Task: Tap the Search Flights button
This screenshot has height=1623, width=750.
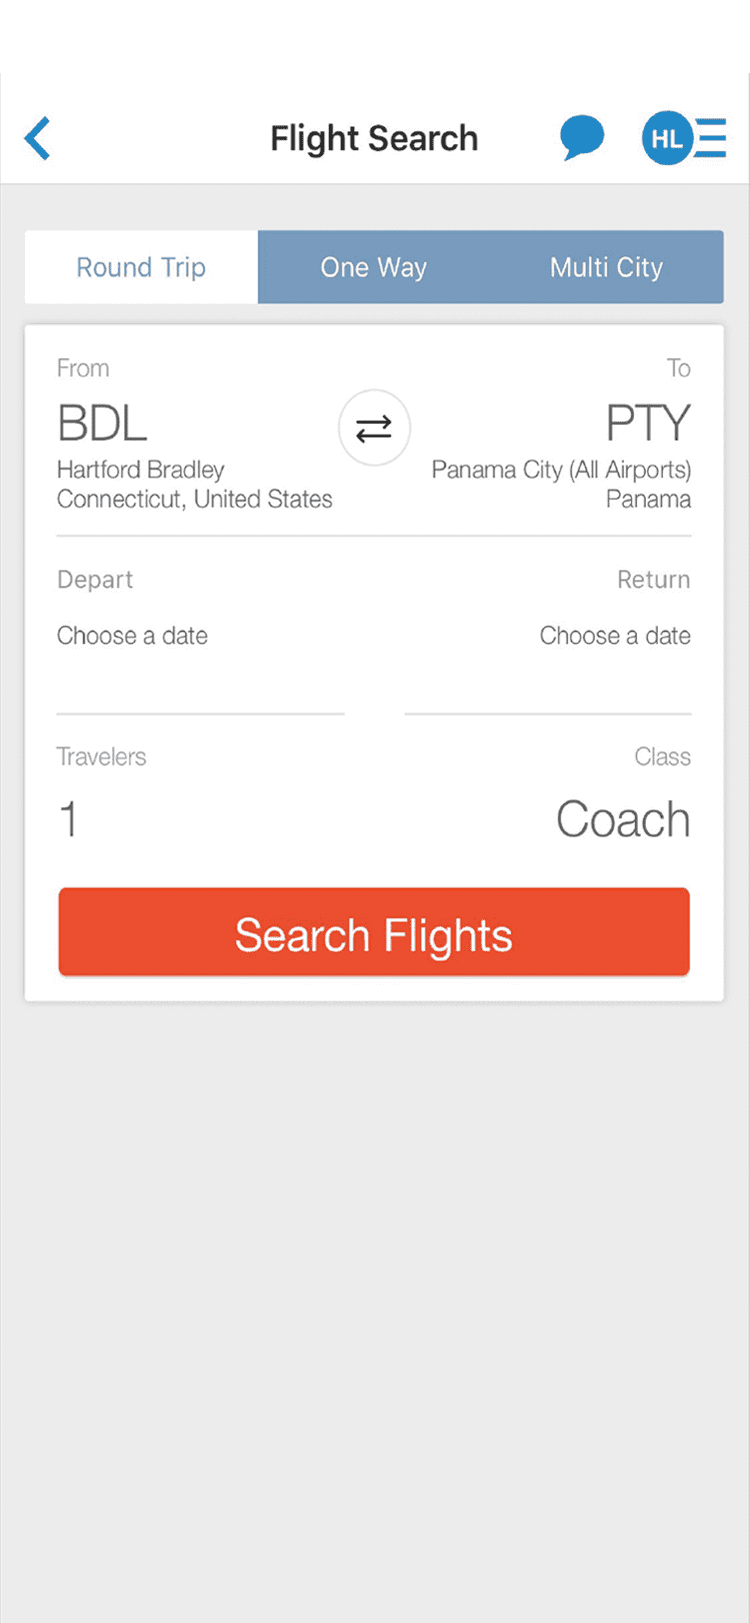Action: [374, 932]
